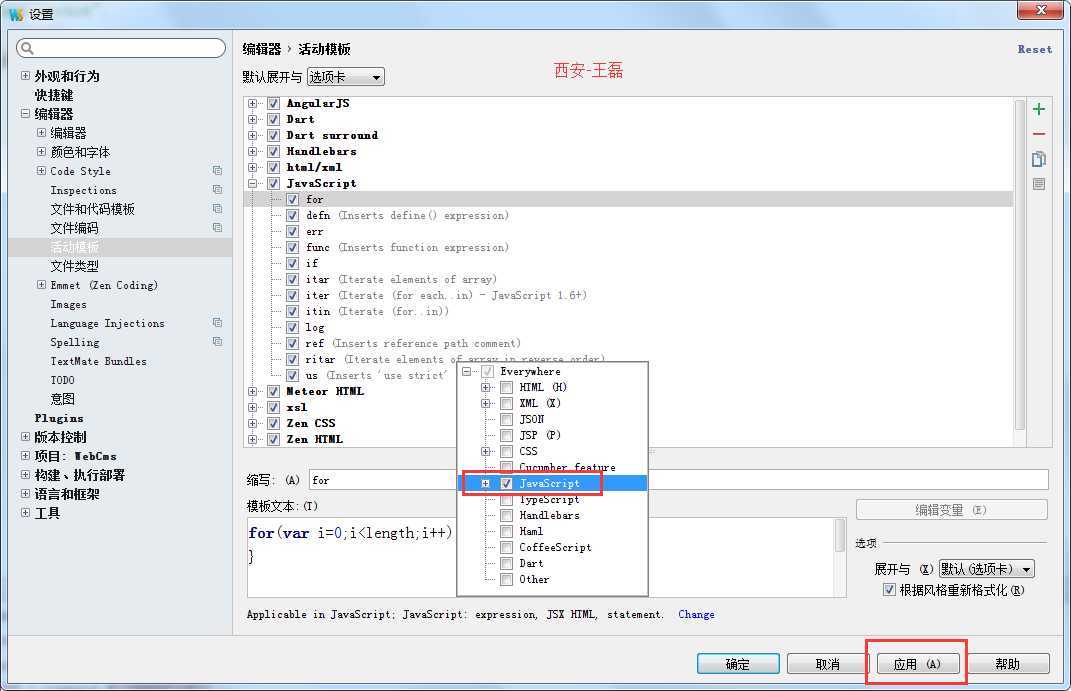The height and width of the screenshot is (691, 1071).
Task: Click the project-level icon beside 文件编码
Action: [217, 227]
